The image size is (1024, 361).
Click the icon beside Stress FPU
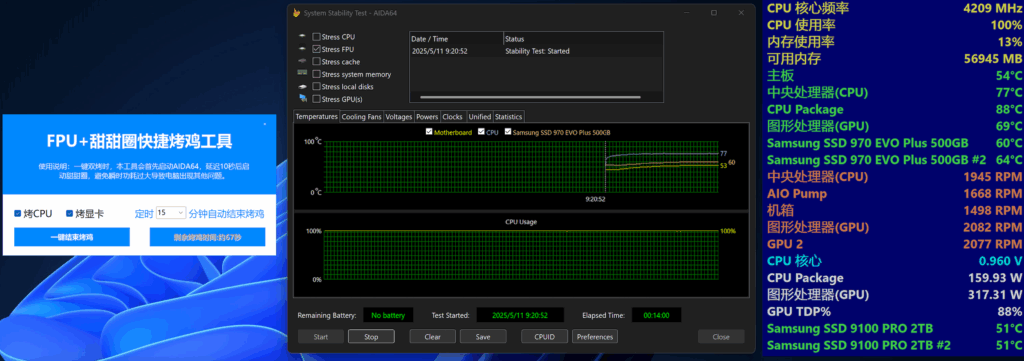click(x=302, y=50)
